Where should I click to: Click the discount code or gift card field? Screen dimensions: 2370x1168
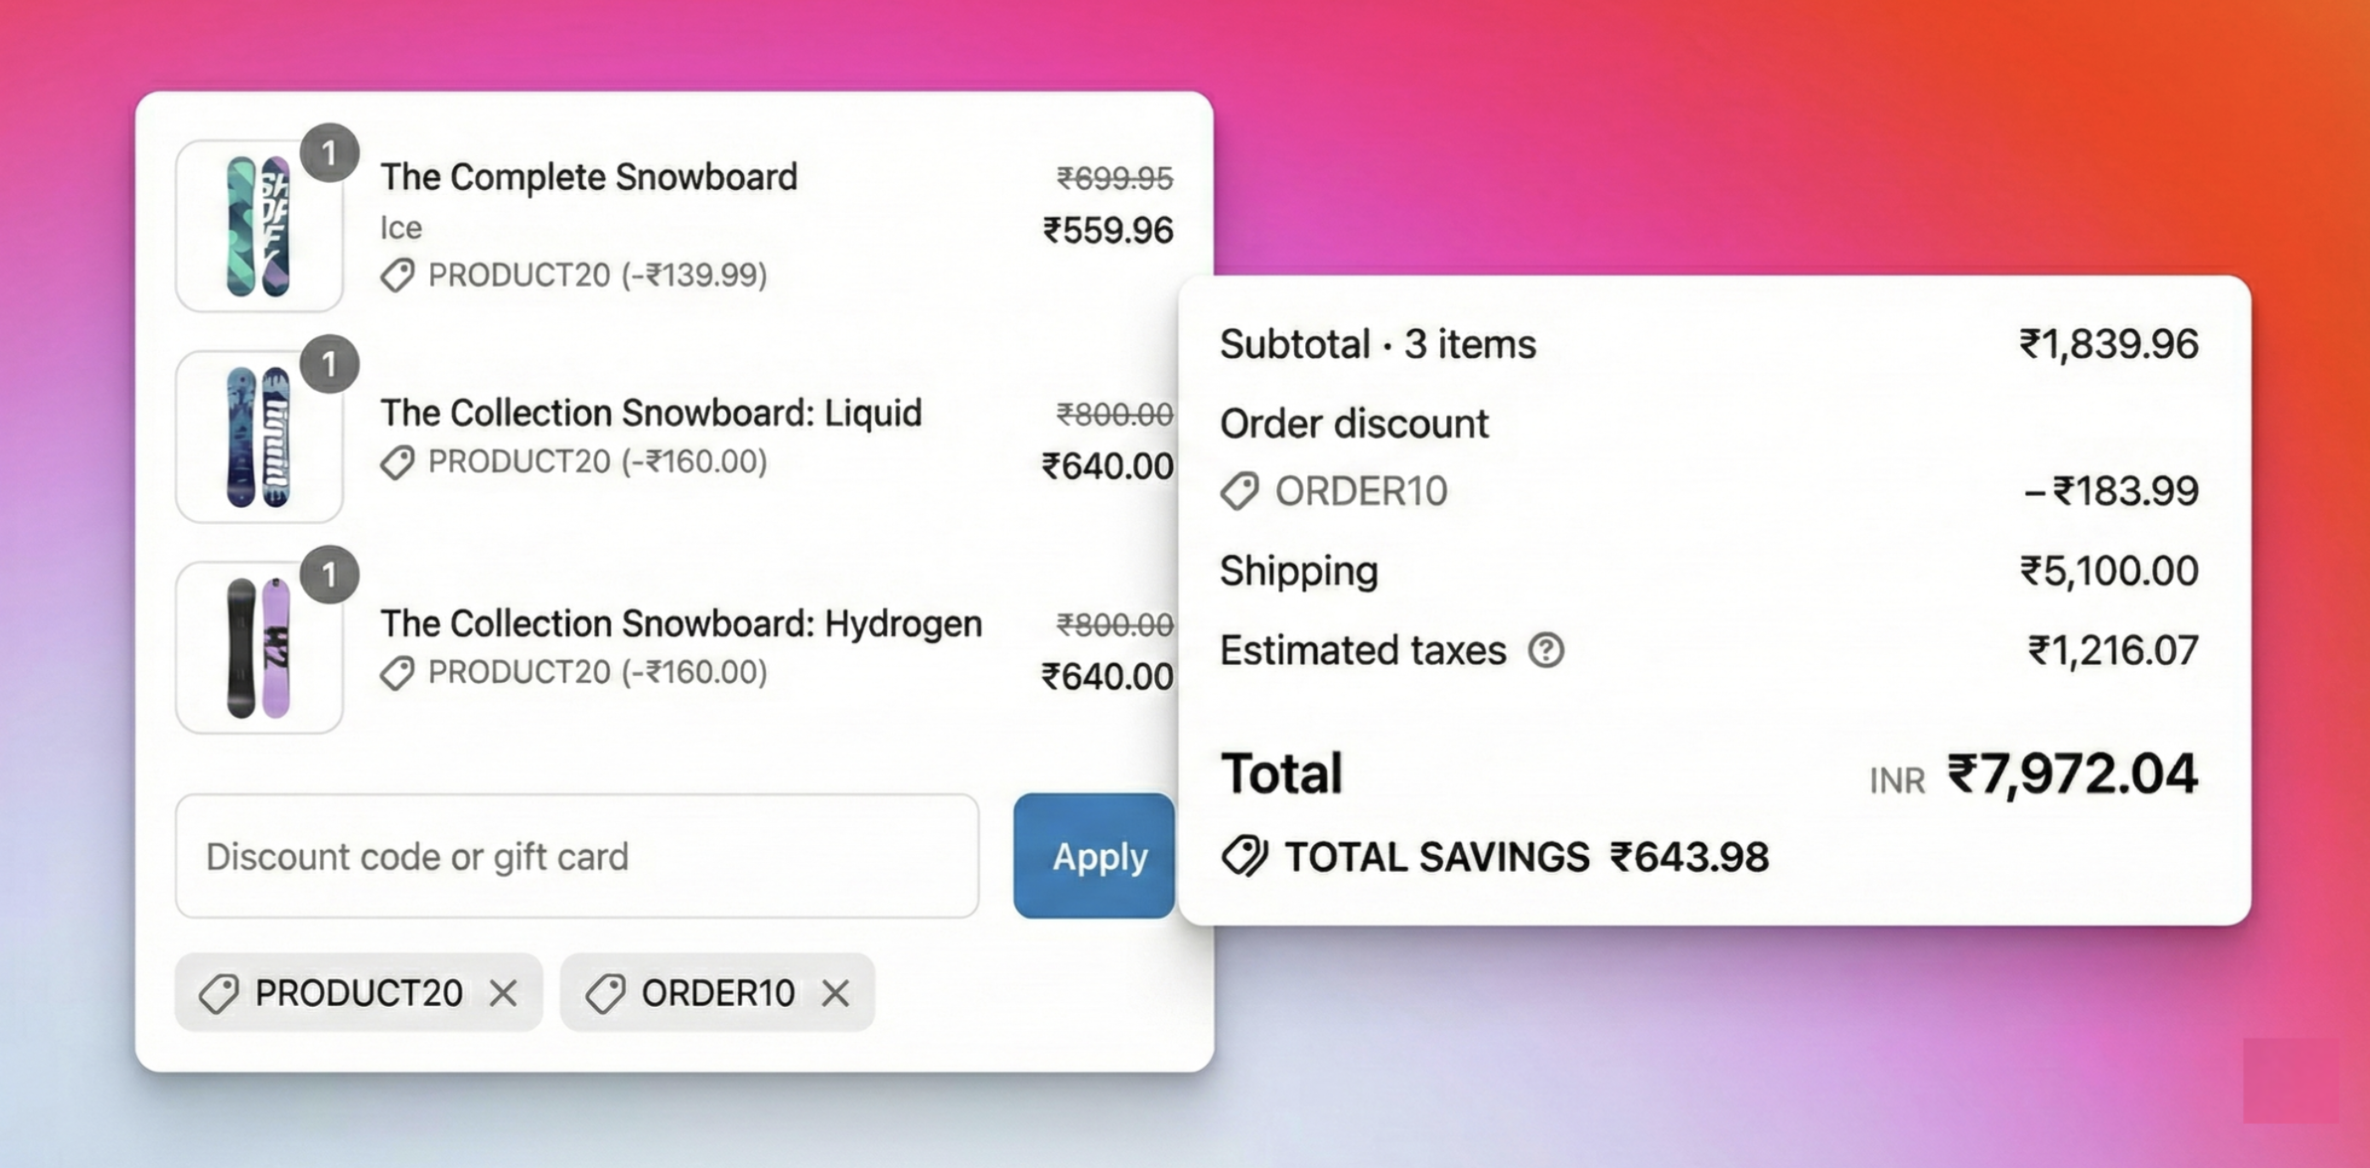(x=578, y=857)
